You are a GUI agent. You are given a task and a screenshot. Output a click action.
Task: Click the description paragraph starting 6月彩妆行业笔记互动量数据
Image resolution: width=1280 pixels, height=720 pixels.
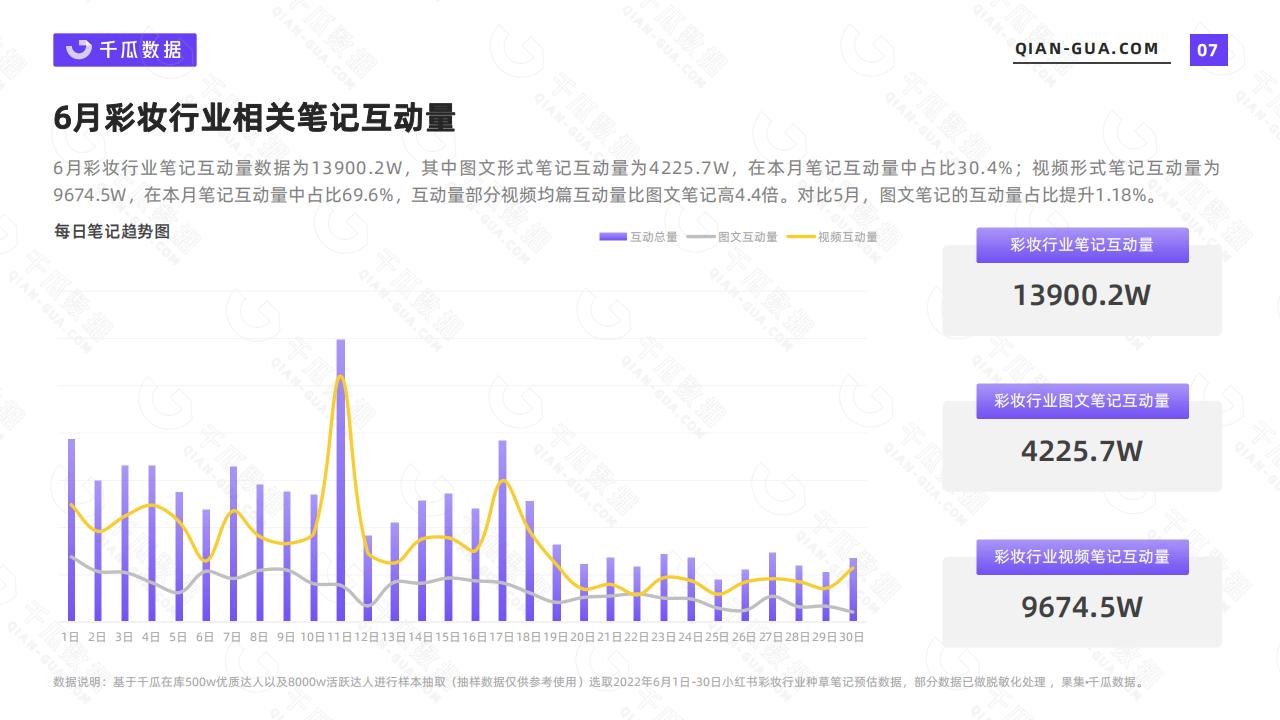click(x=638, y=181)
